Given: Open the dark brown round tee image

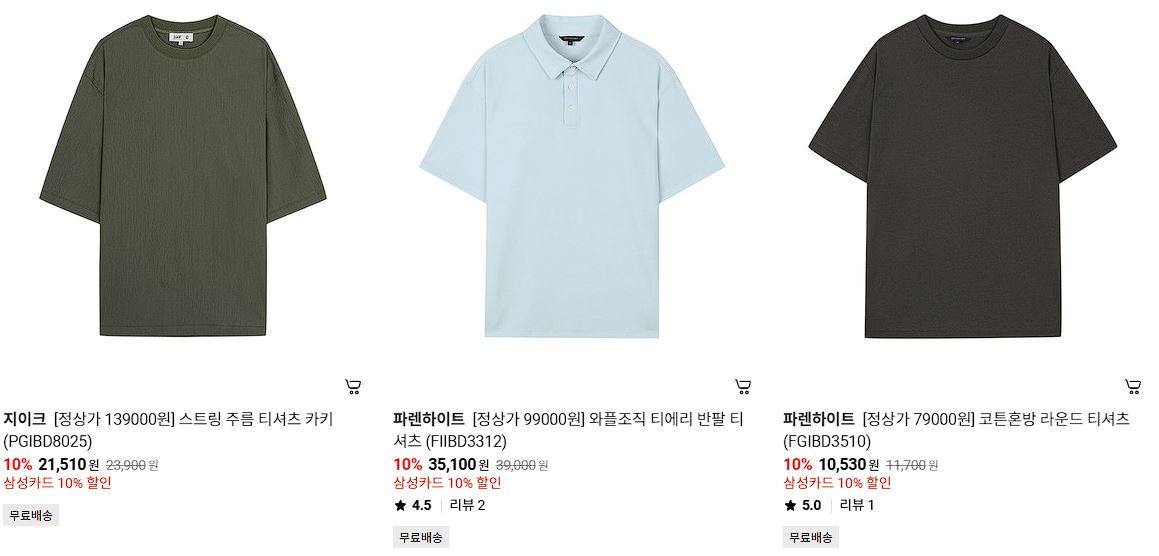Looking at the screenshot, I should click(x=962, y=176).
